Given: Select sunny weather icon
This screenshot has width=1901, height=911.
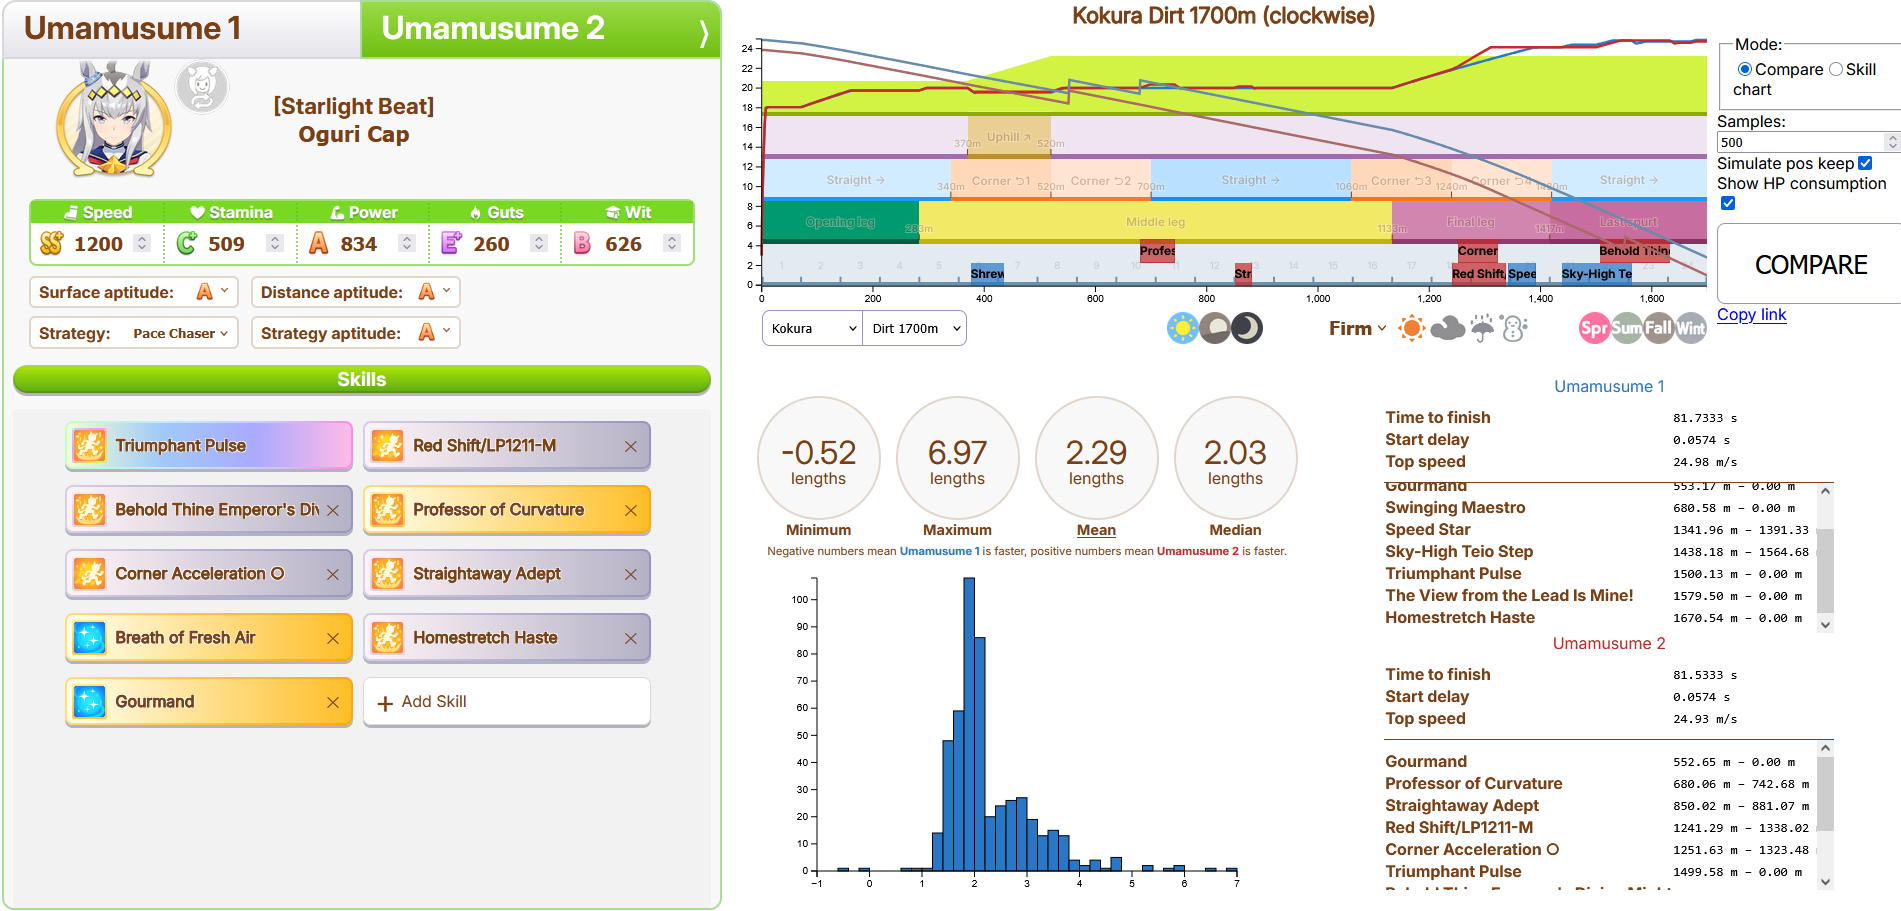Looking at the screenshot, I should pyautogui.click(x=1411, y=328).
